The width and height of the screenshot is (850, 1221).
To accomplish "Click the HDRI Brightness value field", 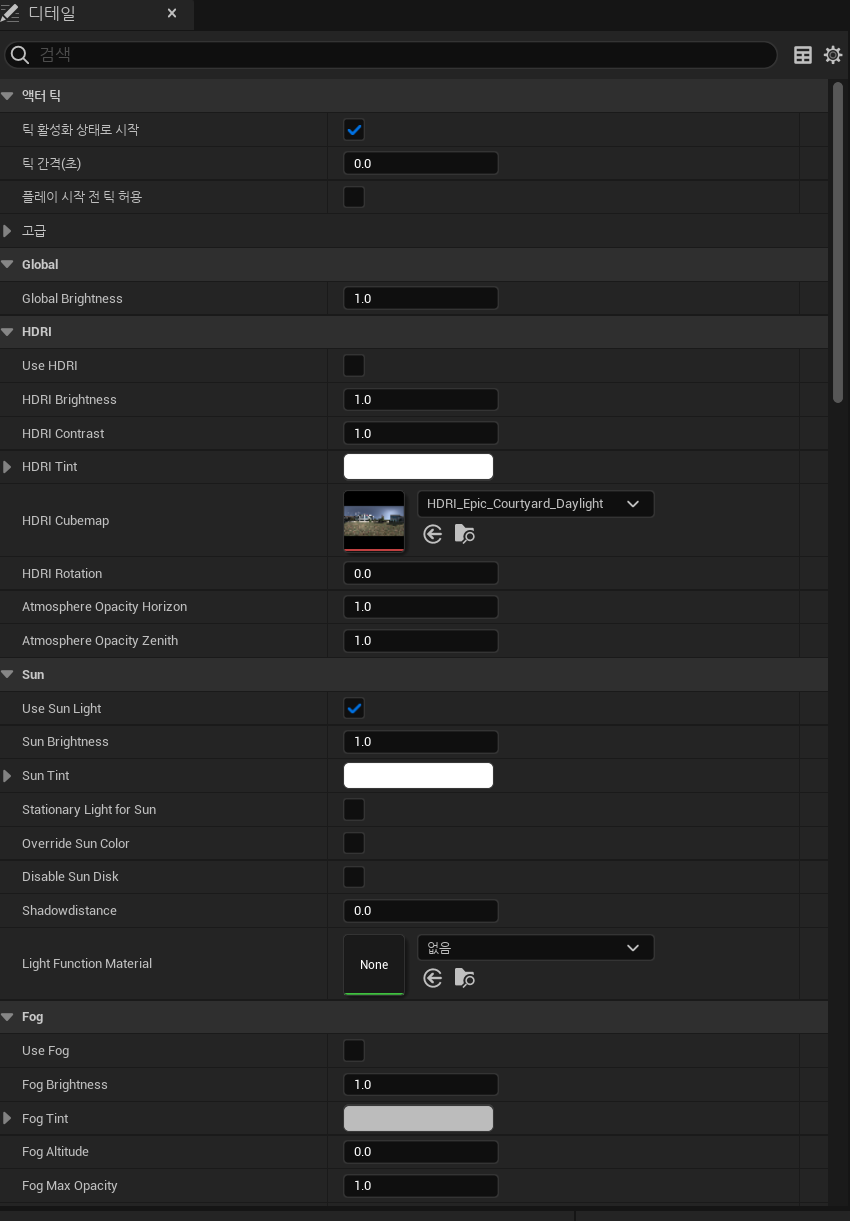I will point(421,400).
